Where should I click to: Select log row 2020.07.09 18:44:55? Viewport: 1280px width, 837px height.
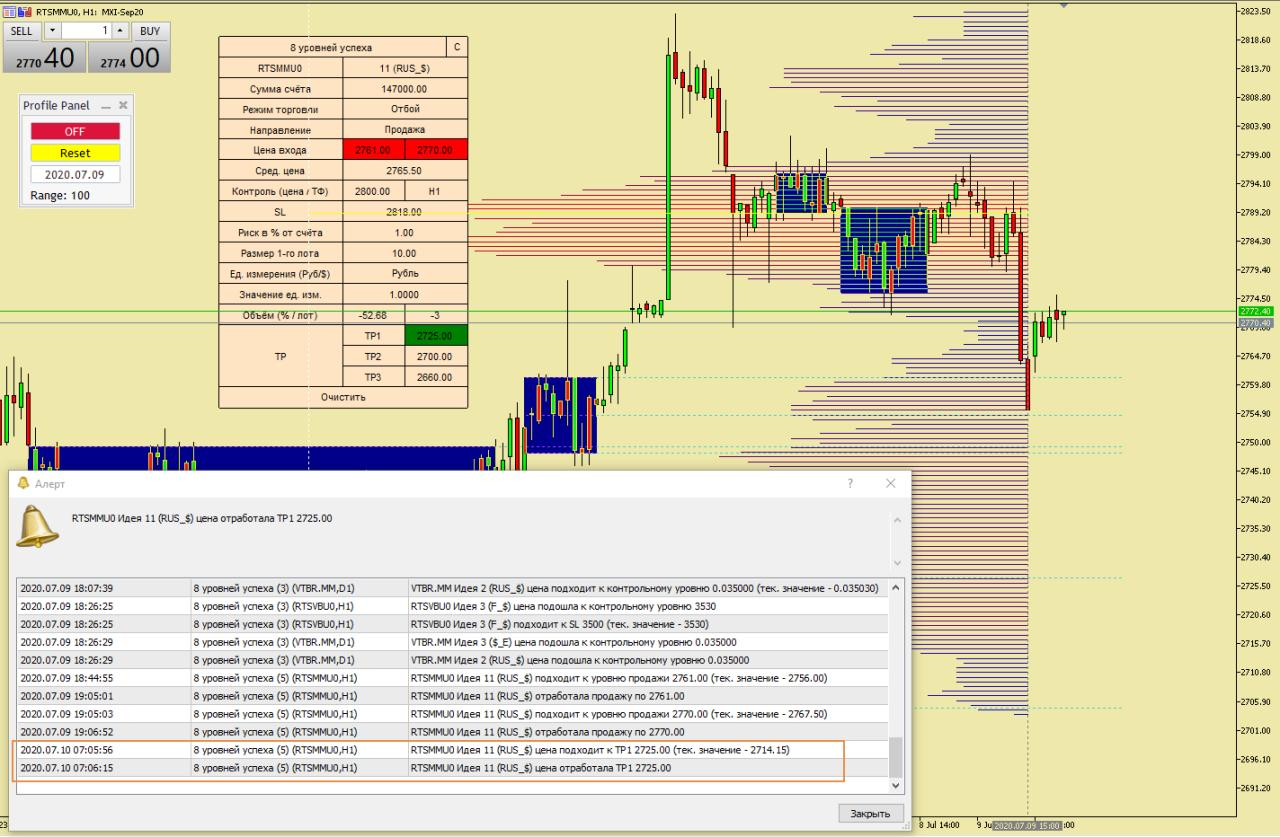tap(453, 678)
